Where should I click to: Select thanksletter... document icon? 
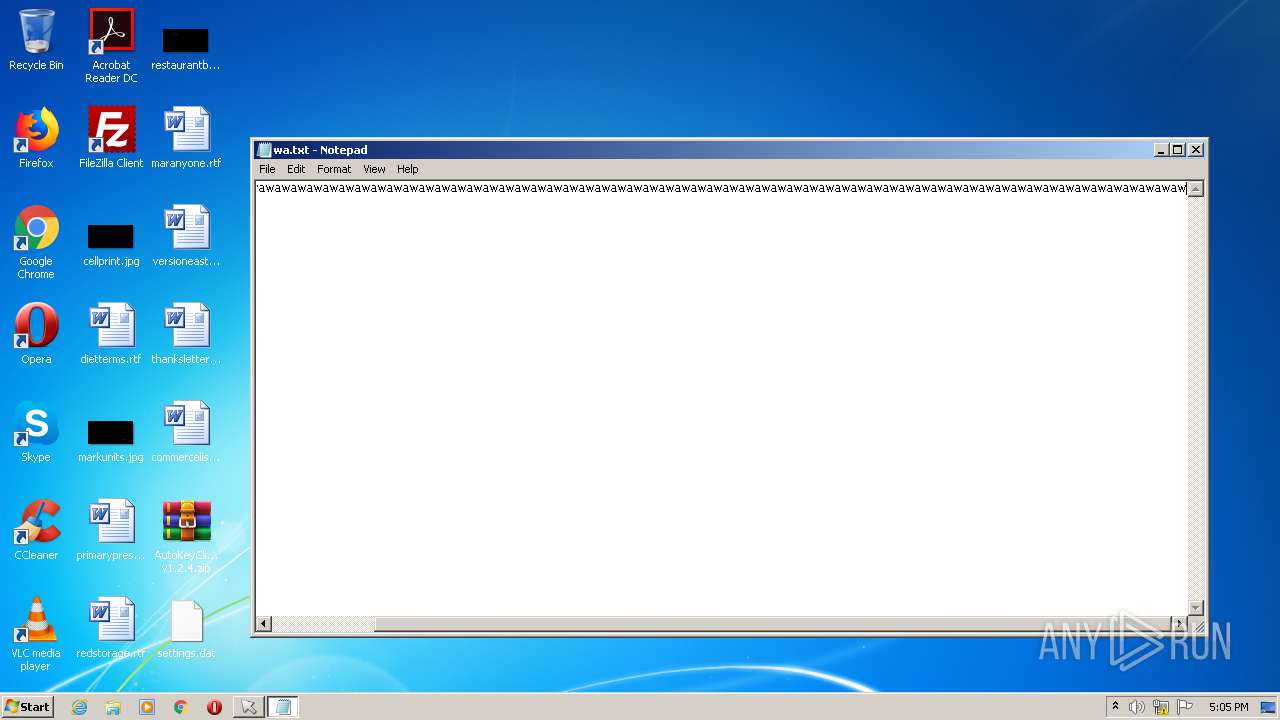(x=186, y=334)
